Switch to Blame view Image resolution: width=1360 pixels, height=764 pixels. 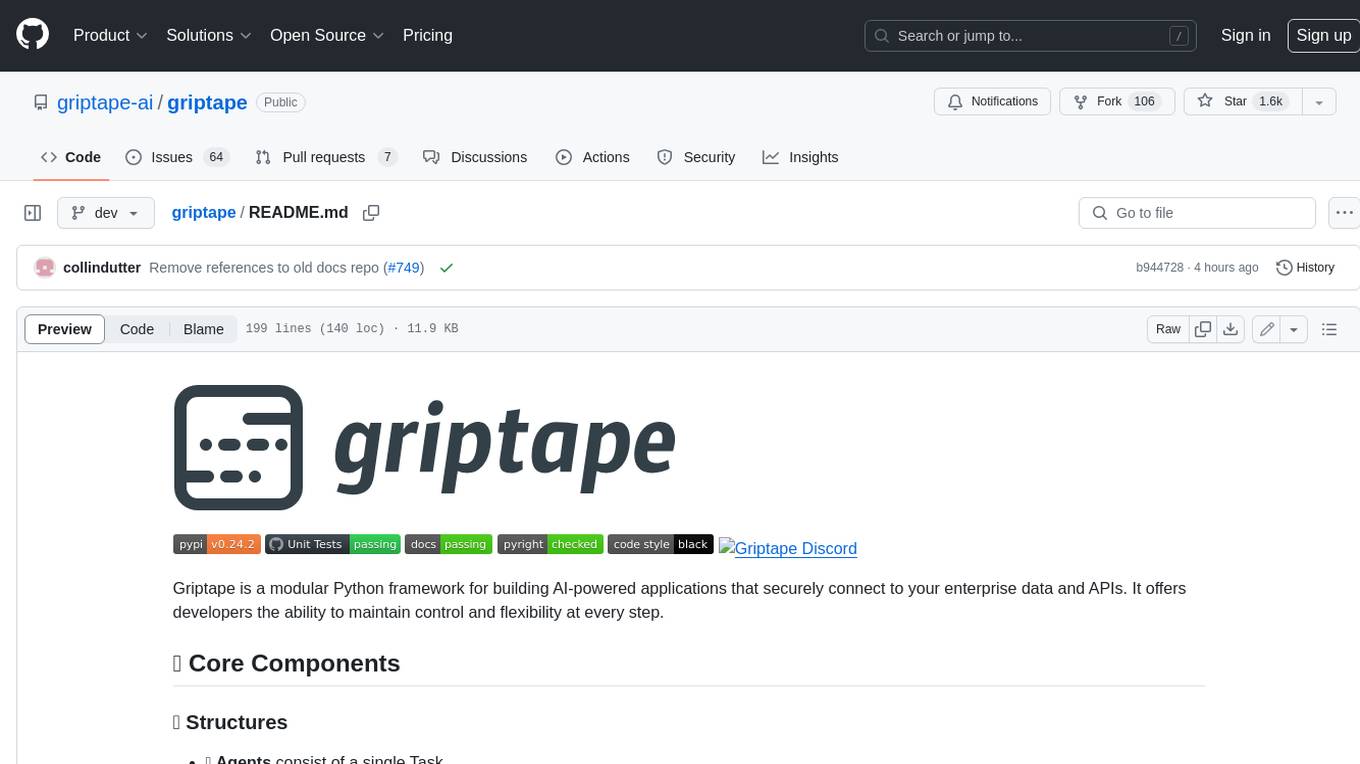pyautogui.click(x=203, y=329)
